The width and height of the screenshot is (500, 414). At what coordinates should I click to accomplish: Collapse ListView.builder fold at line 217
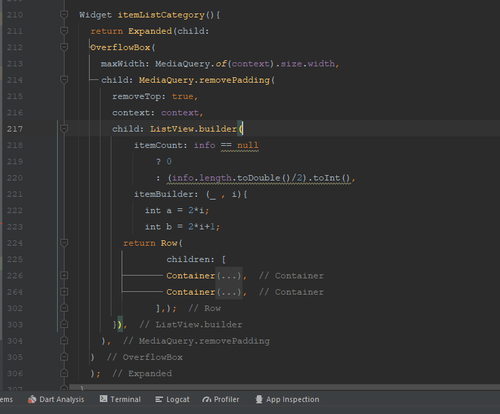(x=64, y=129)
